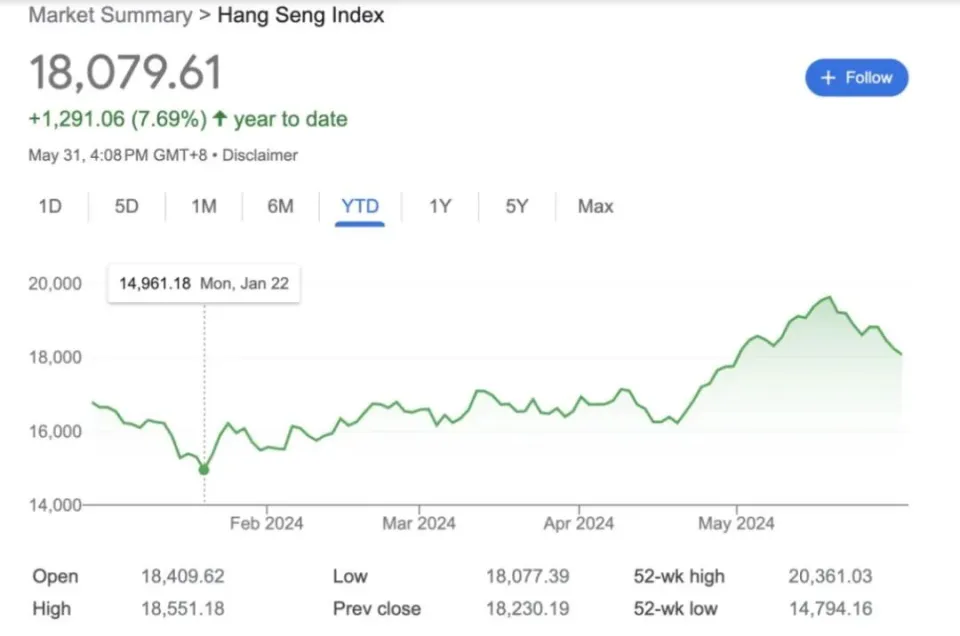Image resolution: width=960 pixels, height=636 pixels.
Task: Choose the 5Y time range tab
Action: point(516,206)
